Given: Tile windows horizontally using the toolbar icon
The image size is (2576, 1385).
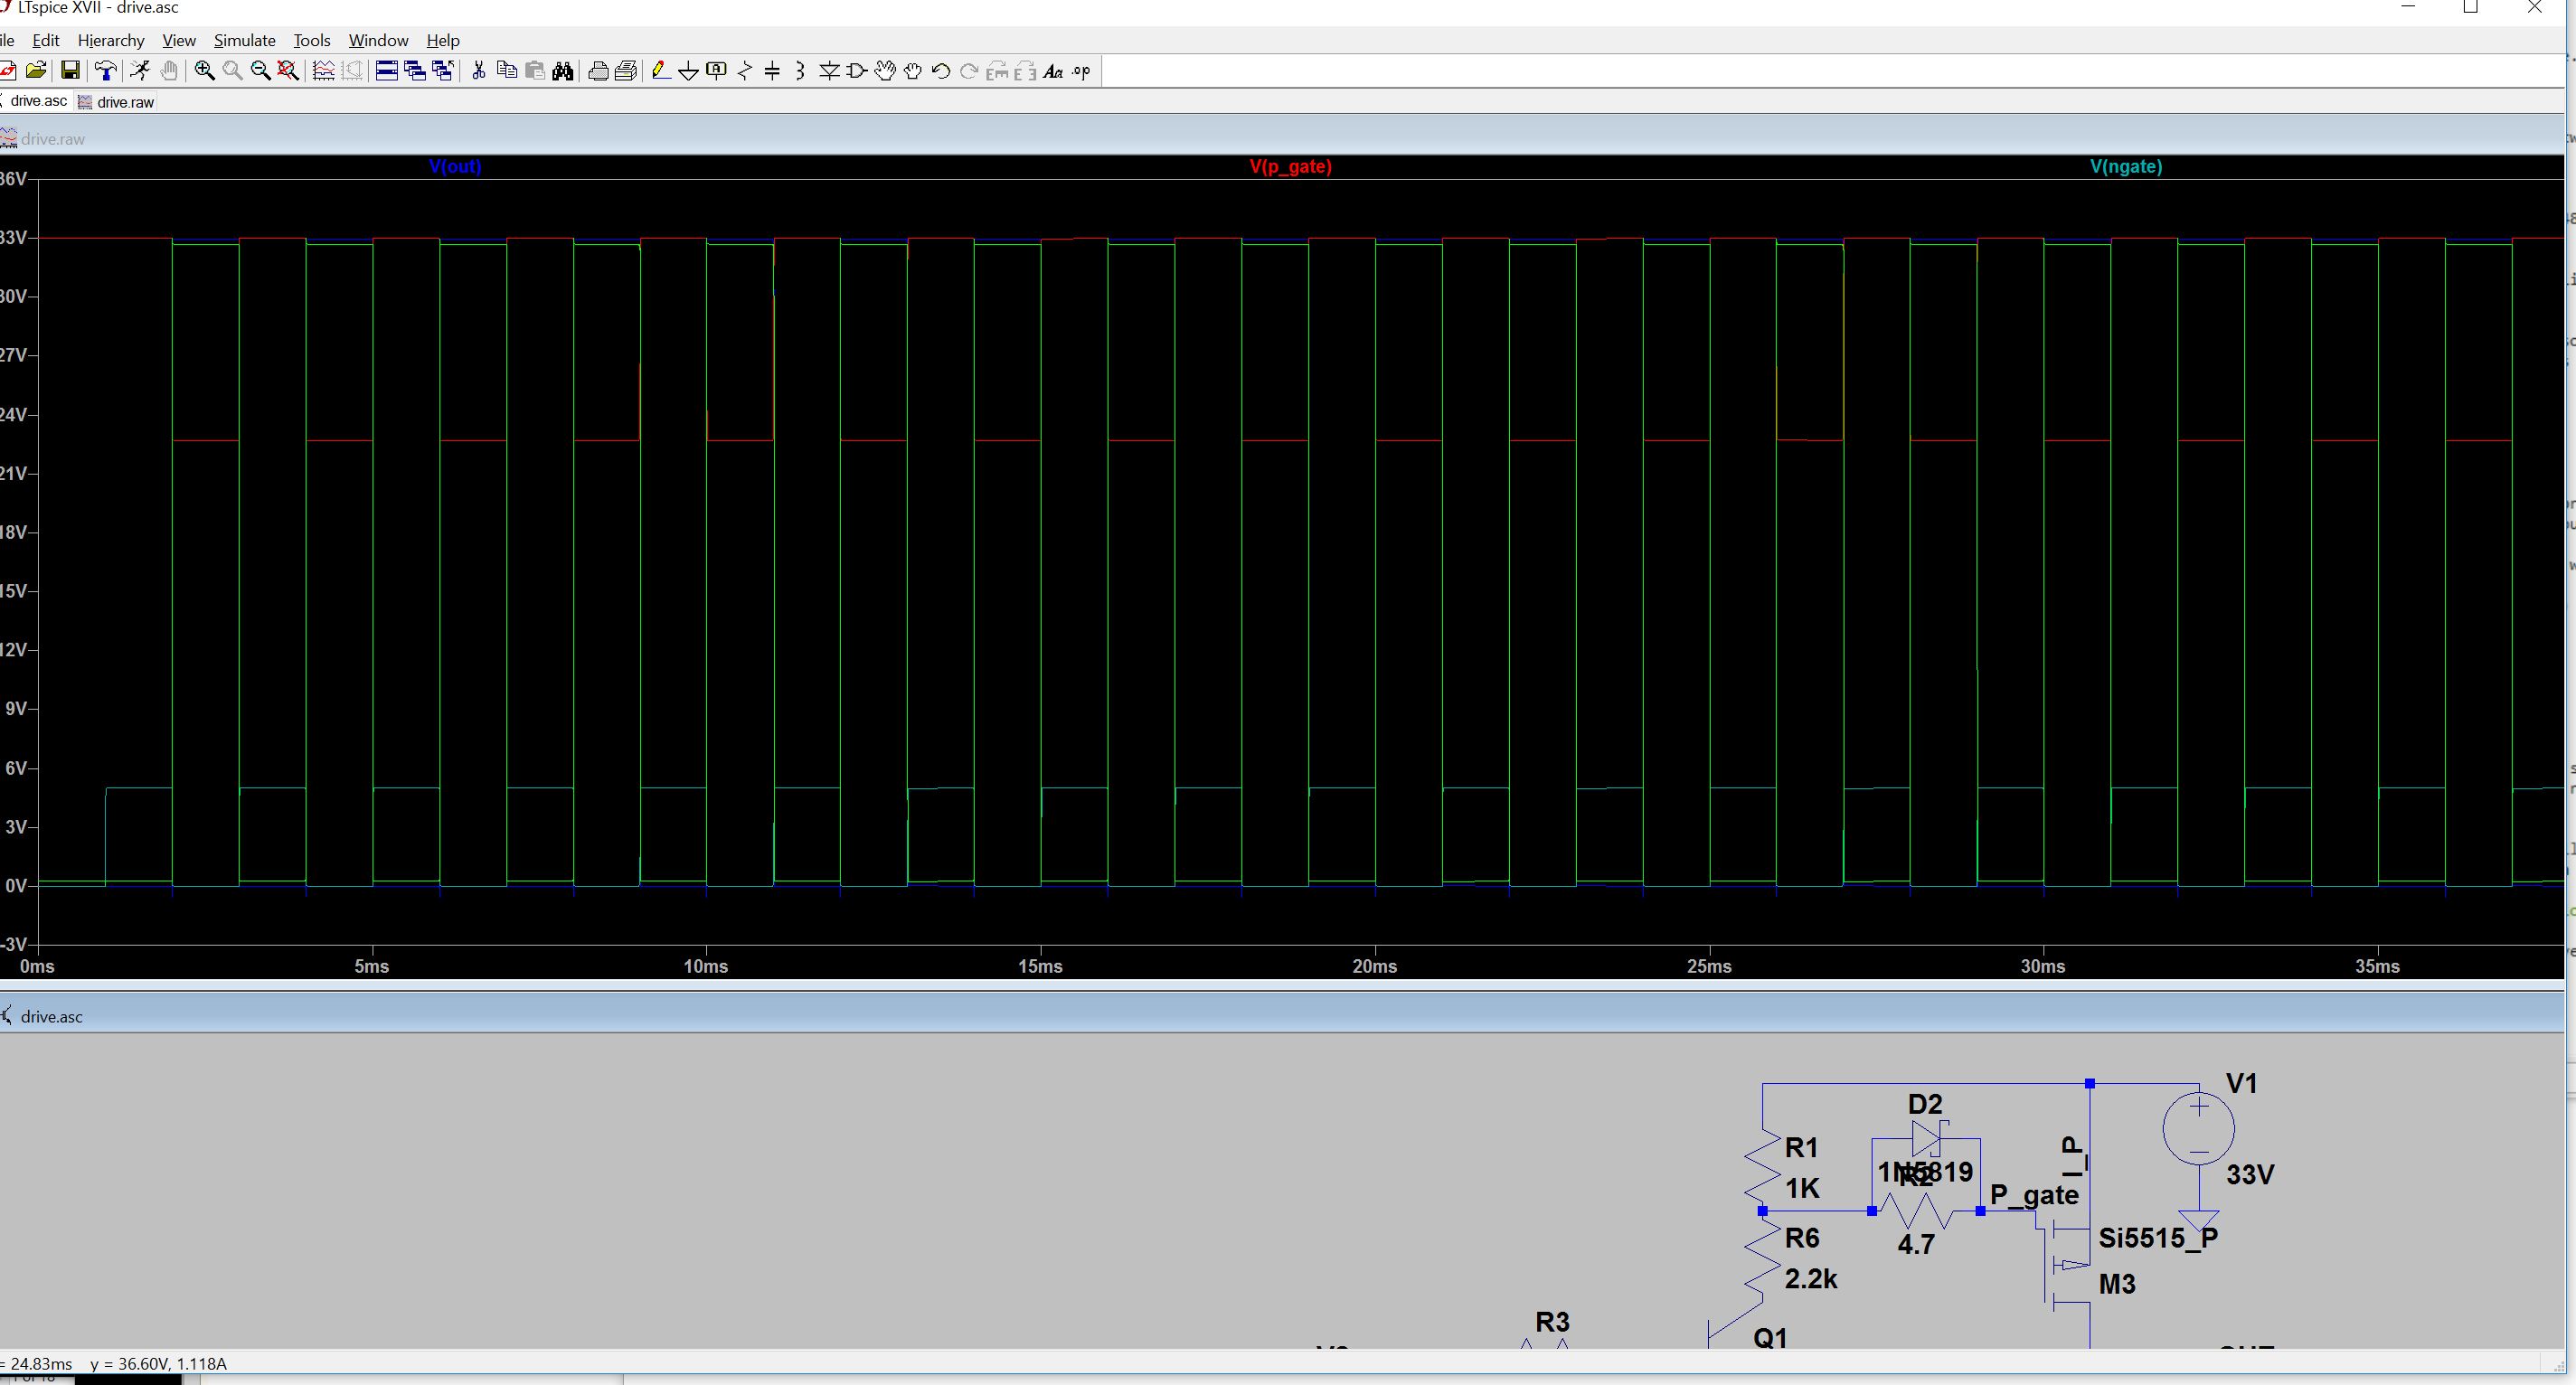Looking at the screenshot, I should point(387,70).
